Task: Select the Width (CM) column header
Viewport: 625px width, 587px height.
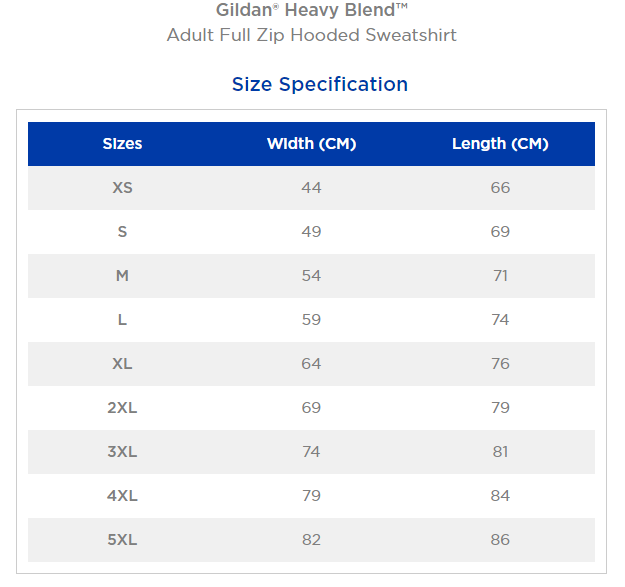Action: tap(311, 144)
